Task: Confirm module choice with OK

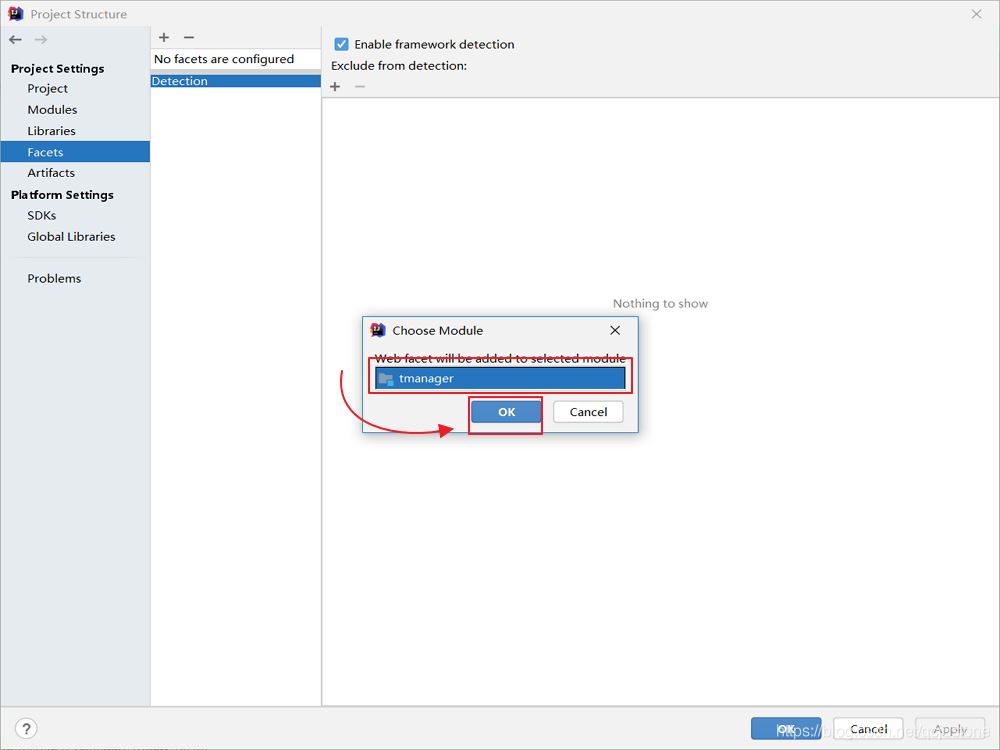Action: tap(506, 412)
